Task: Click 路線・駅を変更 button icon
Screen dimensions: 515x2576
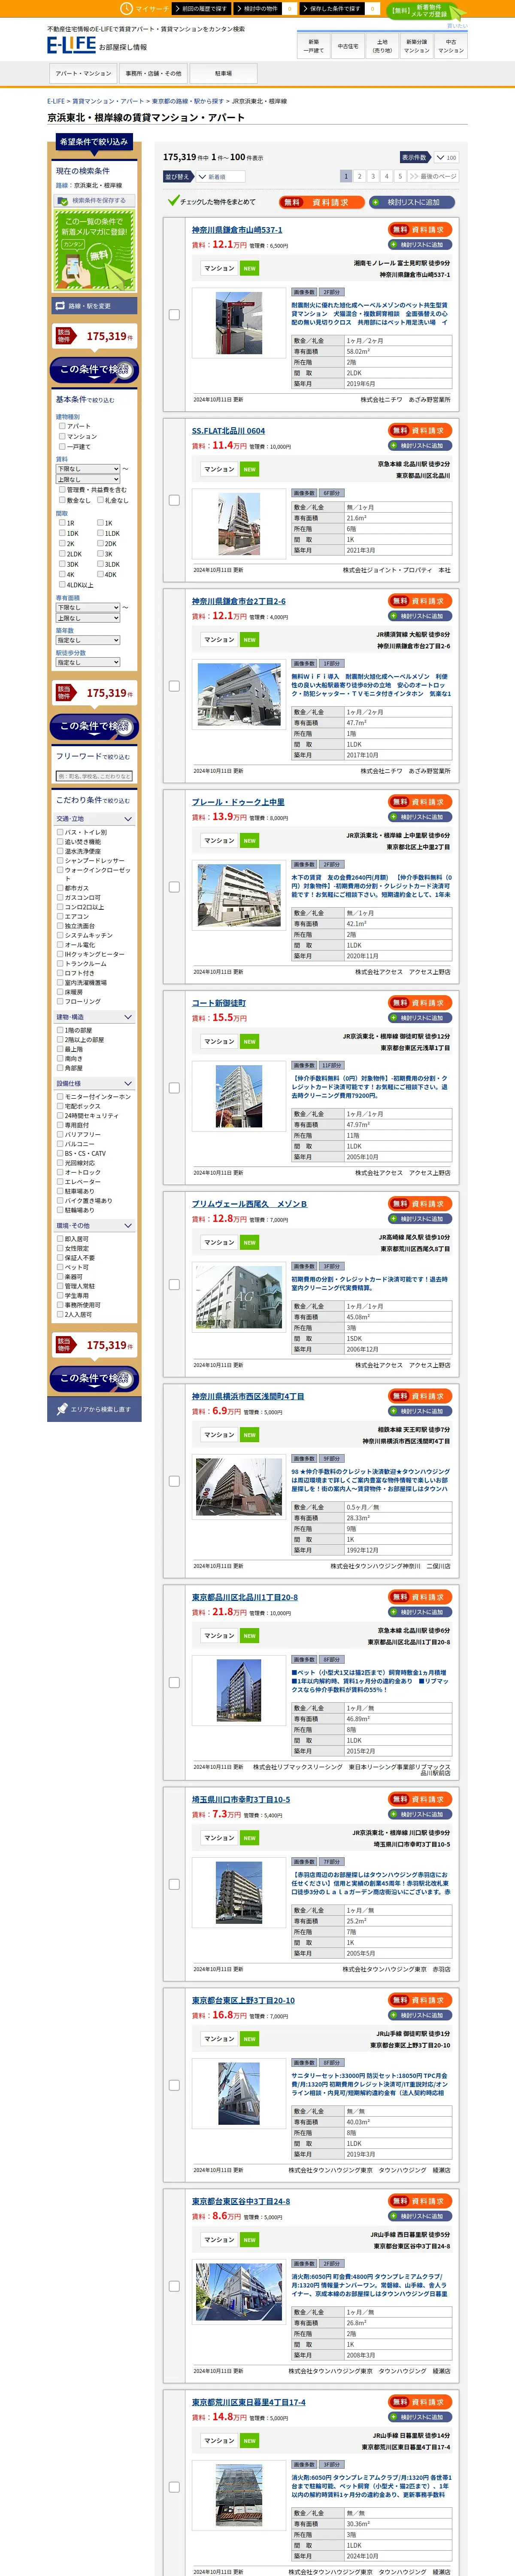Action: [60, 306]
